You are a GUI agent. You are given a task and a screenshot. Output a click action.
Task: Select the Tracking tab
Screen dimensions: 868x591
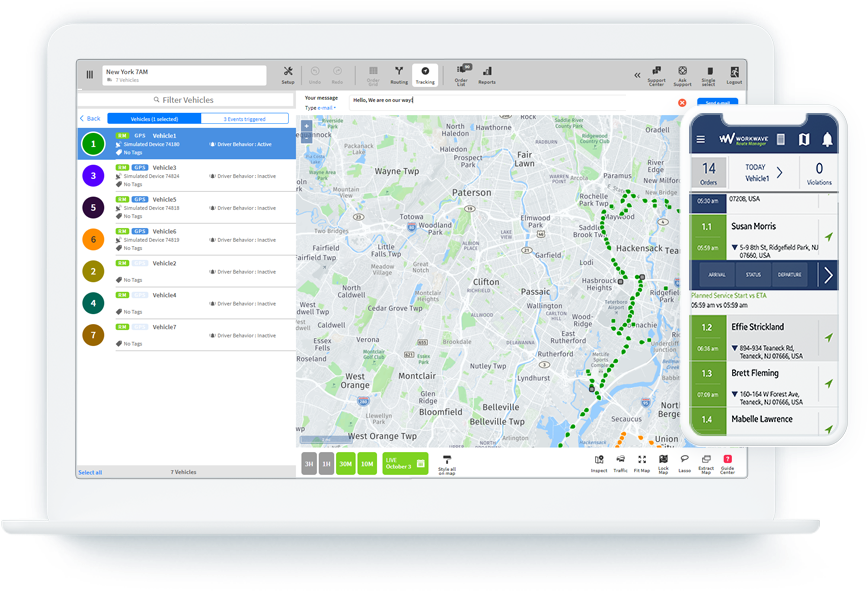(425, 75)
